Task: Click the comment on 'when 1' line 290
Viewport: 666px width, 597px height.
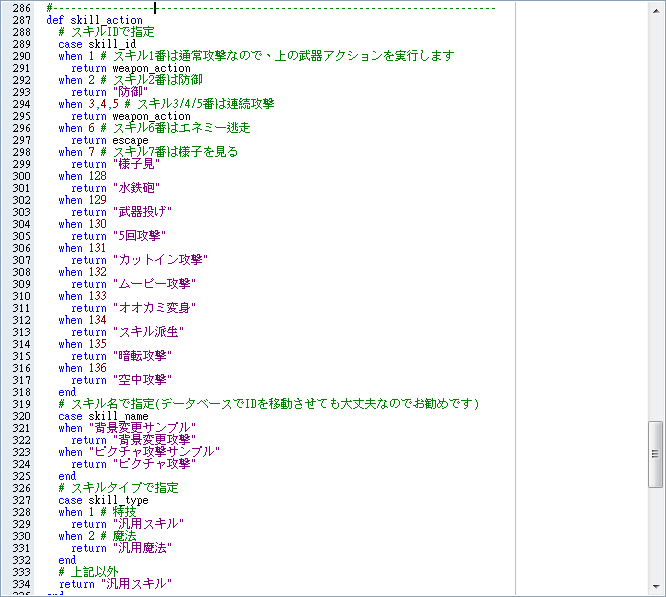Action: pyautogui.click(x=277, y=56)
